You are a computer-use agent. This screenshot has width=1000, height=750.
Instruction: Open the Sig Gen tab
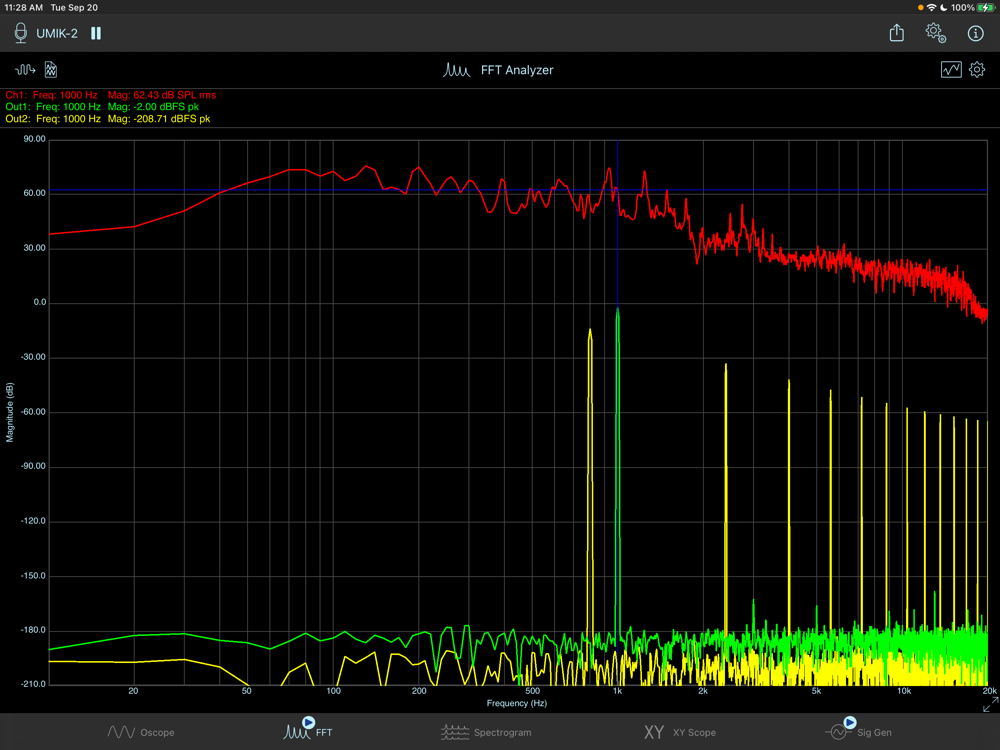coord(859,731)
